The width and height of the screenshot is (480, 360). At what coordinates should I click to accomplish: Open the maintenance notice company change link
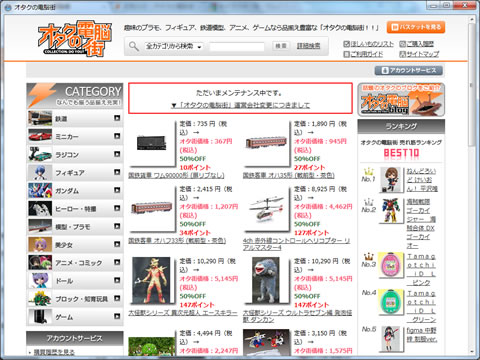pos(240,105)
